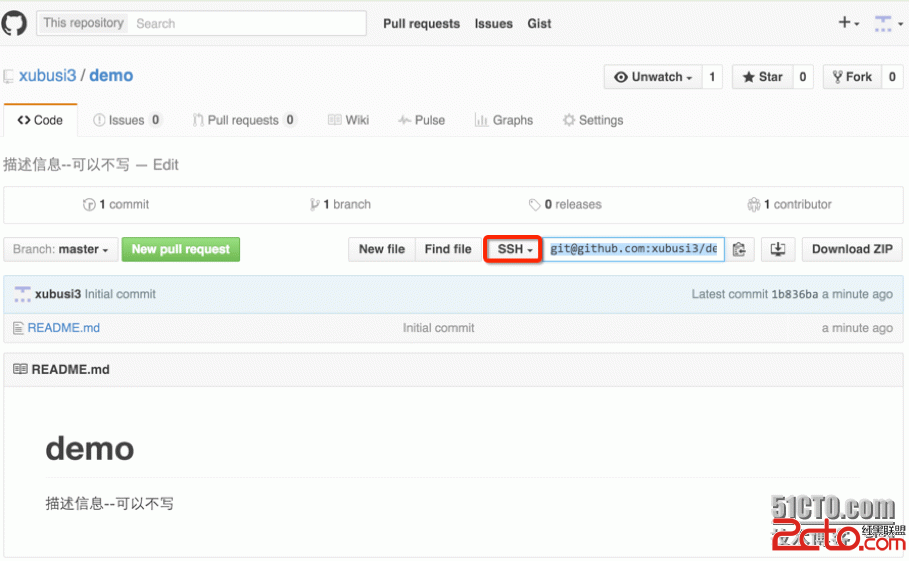Star the demo repository

(762, 77)
